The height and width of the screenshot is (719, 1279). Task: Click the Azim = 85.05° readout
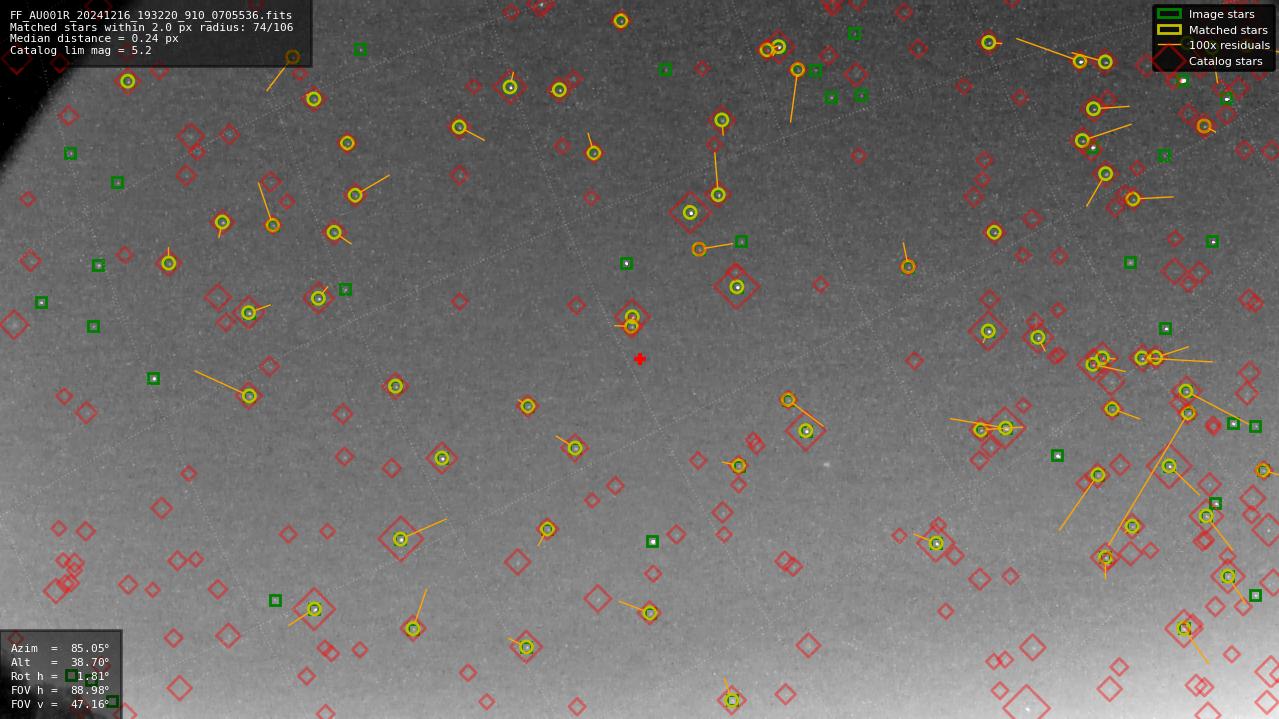[x=60, y=648]
